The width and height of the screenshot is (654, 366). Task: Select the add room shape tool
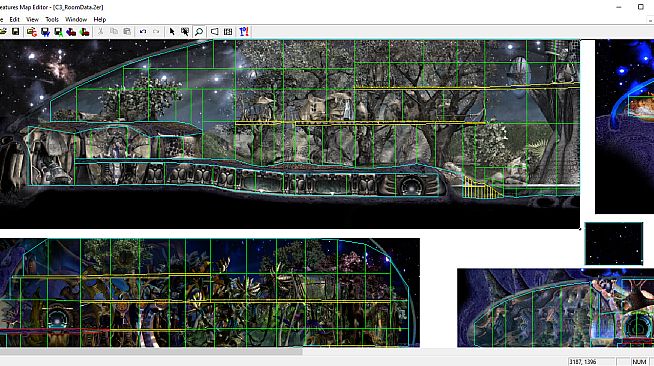[214, 32]
